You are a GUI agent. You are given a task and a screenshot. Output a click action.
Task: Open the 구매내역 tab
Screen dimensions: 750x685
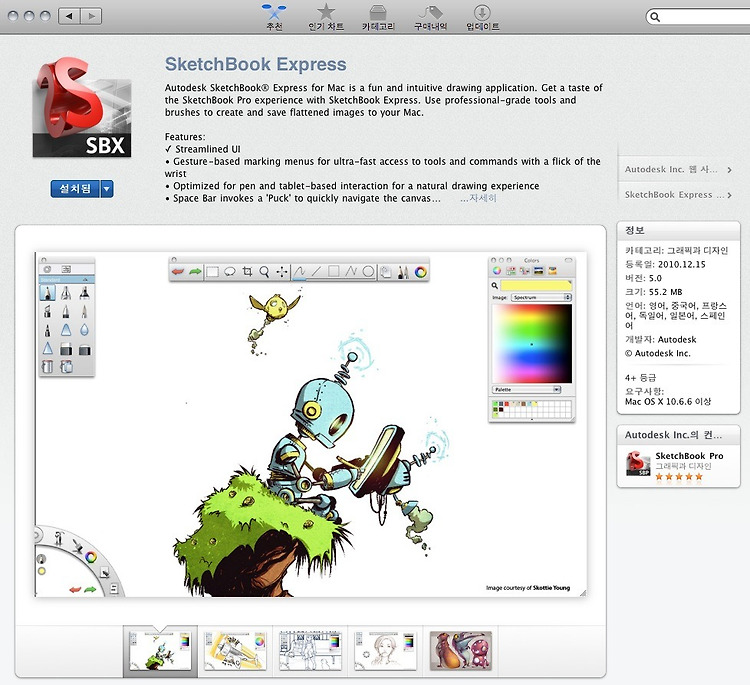430,16
